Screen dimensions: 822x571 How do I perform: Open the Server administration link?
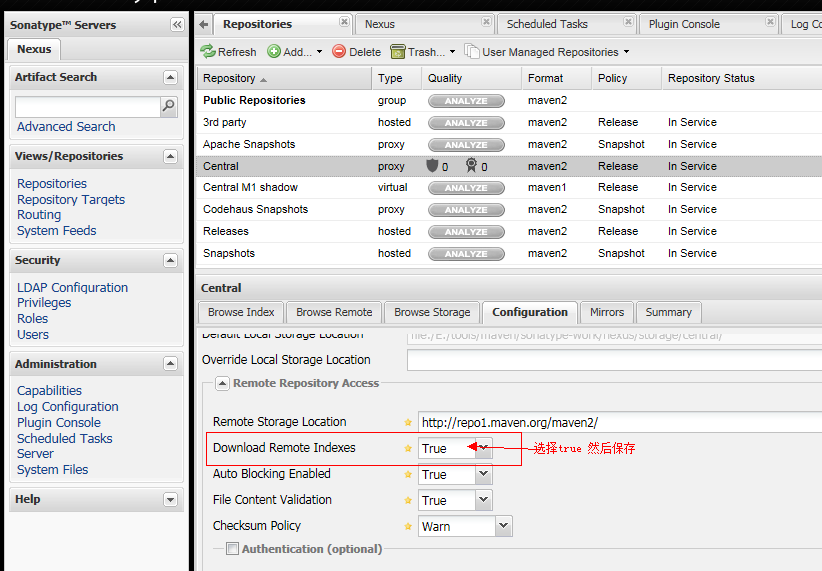(35, 454)
